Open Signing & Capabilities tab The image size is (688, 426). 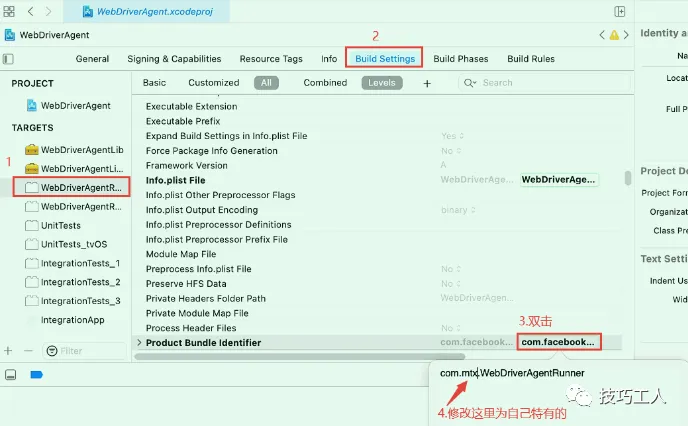click(x=174, y=59)
